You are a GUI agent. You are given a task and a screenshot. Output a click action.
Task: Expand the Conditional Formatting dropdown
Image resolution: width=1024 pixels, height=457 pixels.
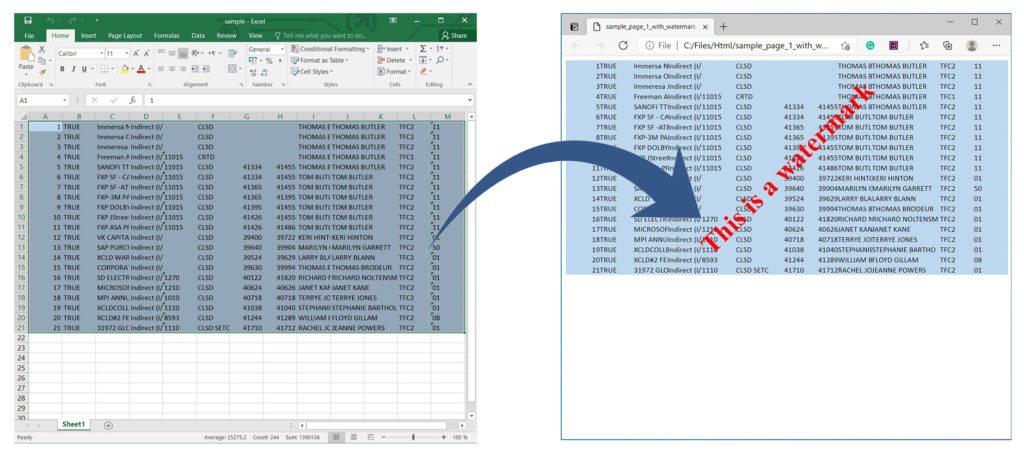[333, 48]
